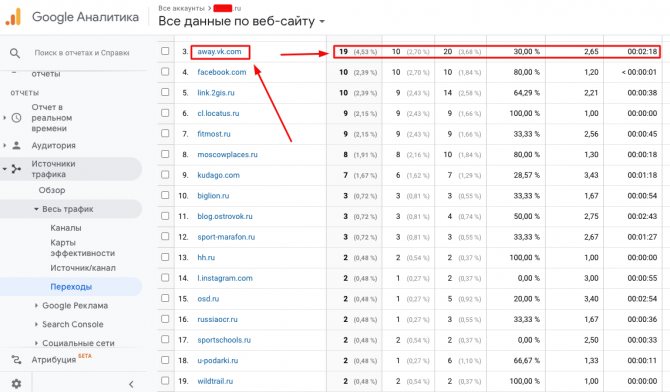670x392 pixels.
Task: Open the u-podarki.ru referral link
Action: (217, 360)
